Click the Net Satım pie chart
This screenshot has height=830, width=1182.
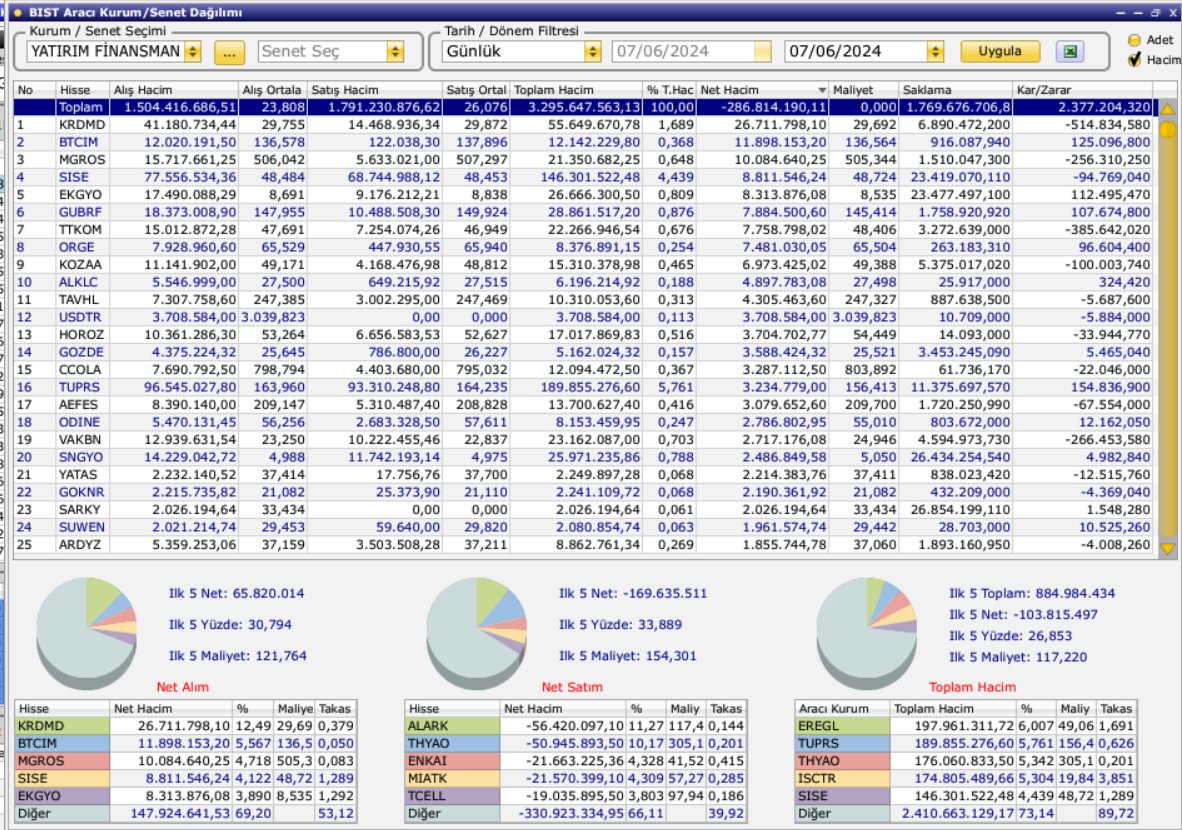[x=476, y=632]
